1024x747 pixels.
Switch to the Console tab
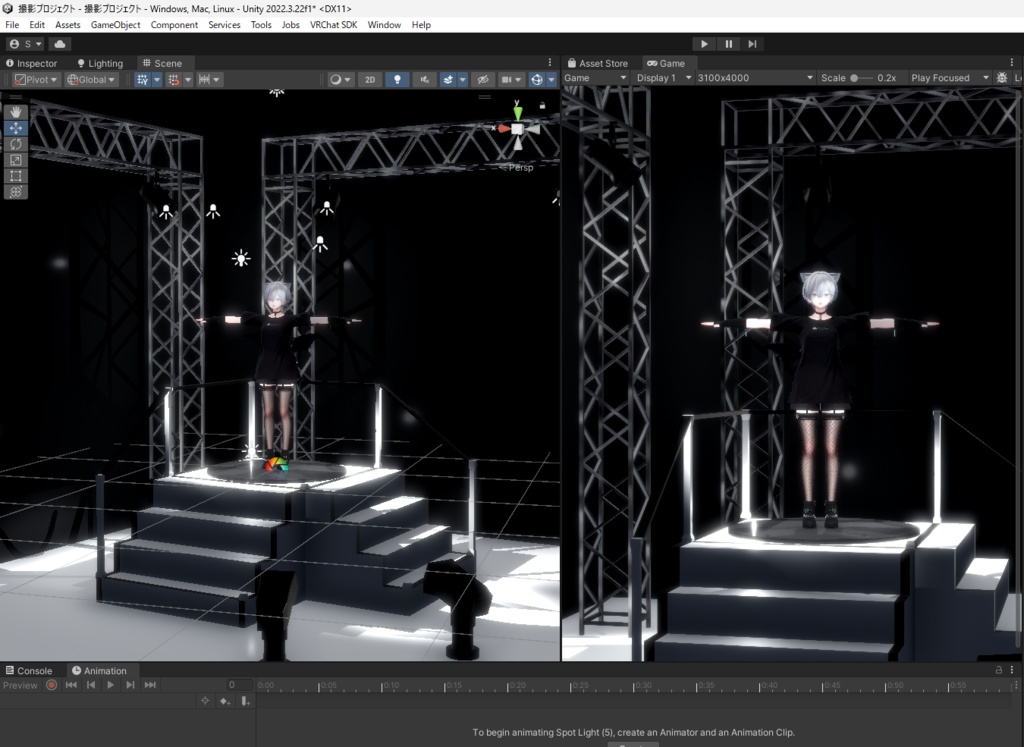[x=29, y=671]
